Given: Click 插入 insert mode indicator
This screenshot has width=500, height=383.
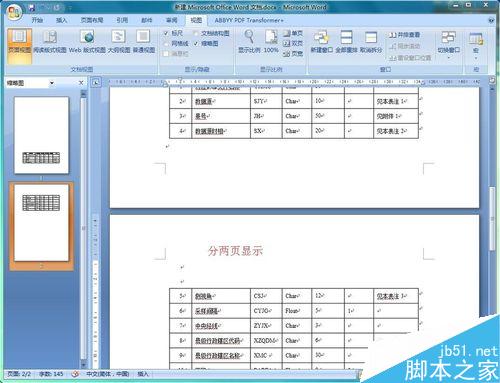Looking at the screenshot, I should coord(143,374).
